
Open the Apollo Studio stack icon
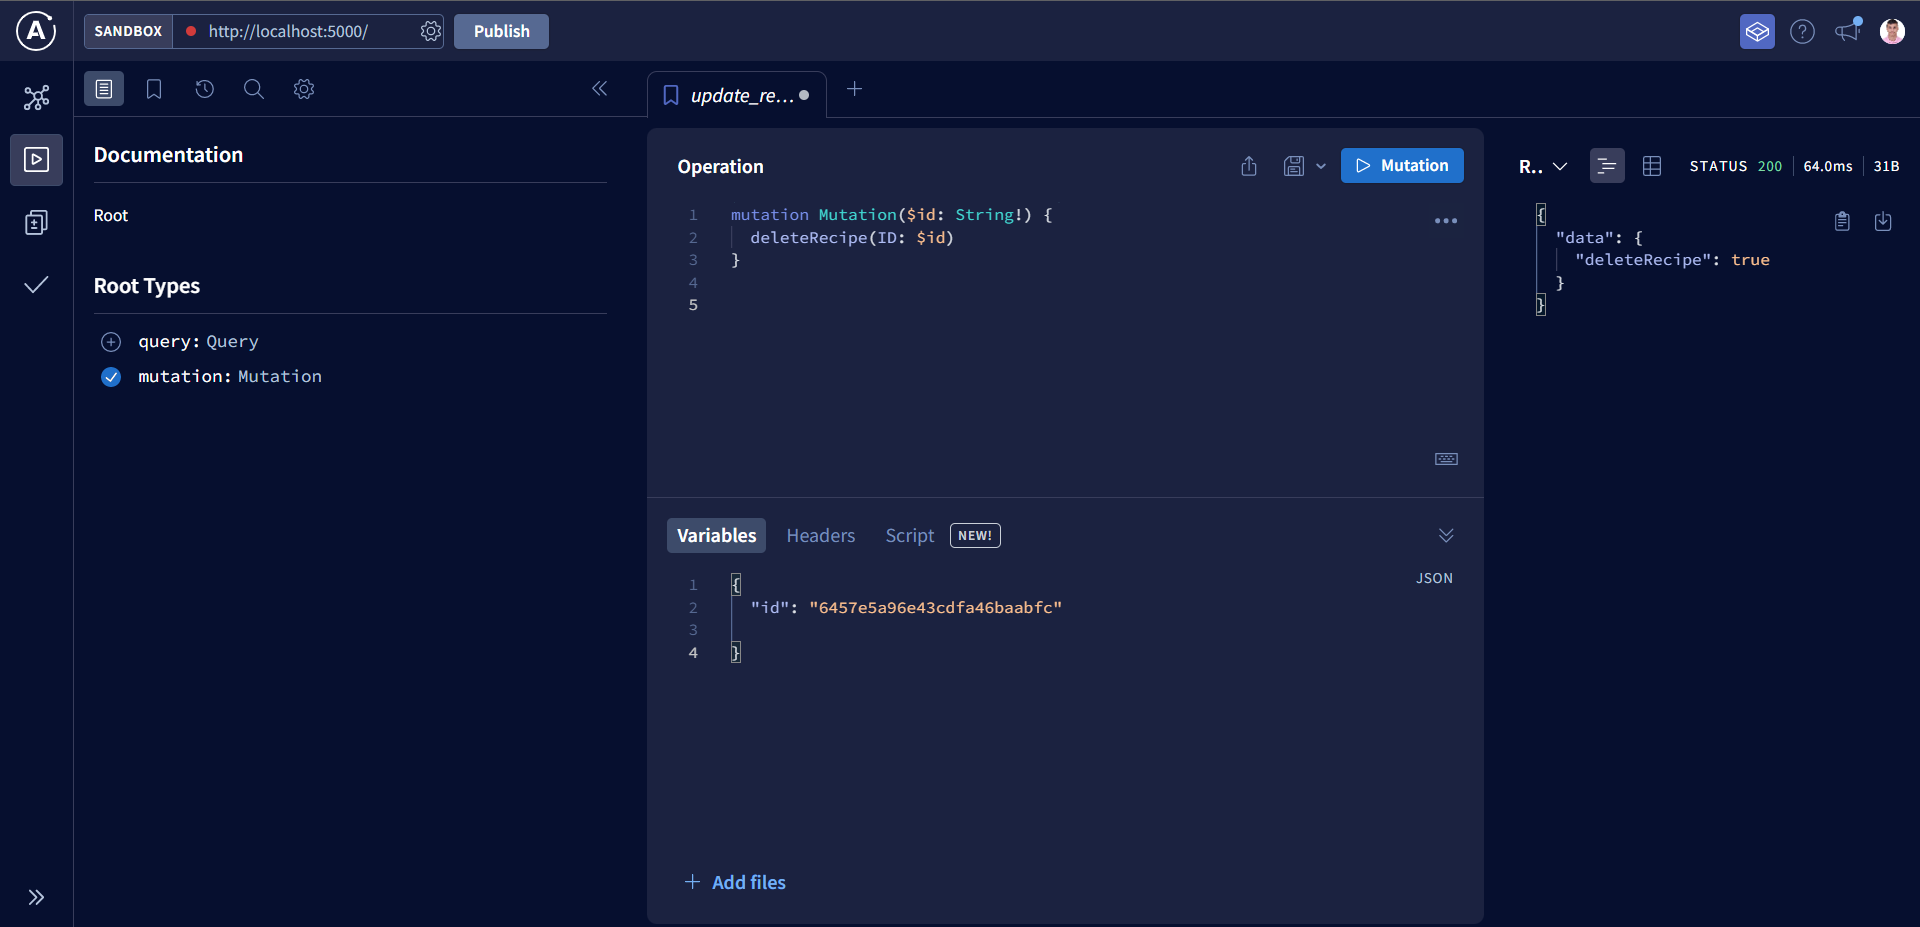[1757, 31]
